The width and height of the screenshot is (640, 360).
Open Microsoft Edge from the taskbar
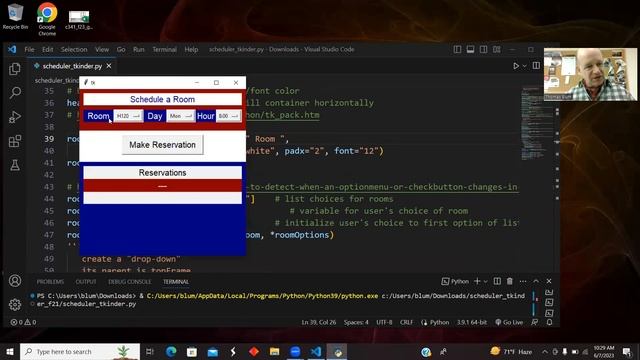[171, 351]
